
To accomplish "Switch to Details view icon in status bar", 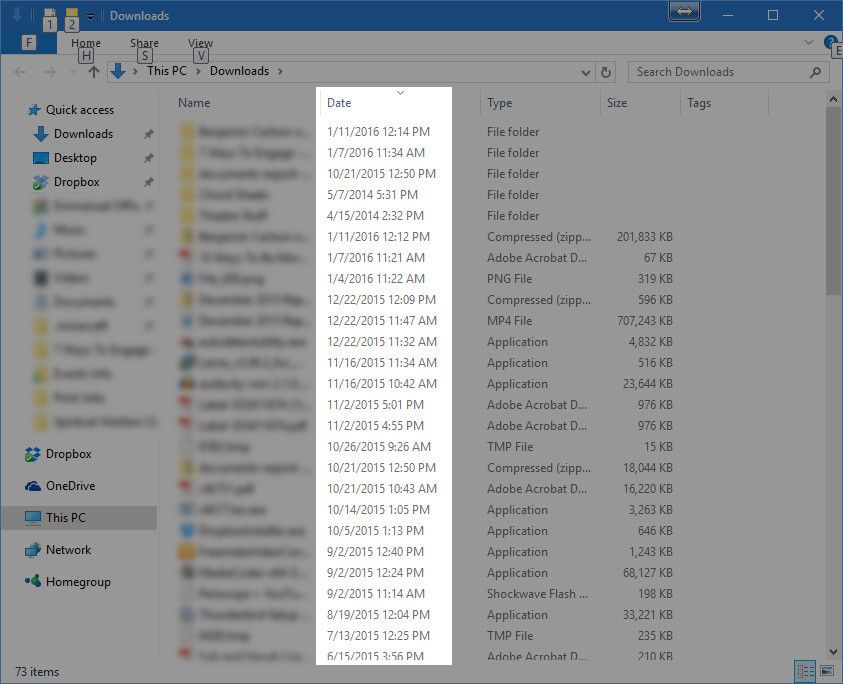I will (x=805, y=671).
